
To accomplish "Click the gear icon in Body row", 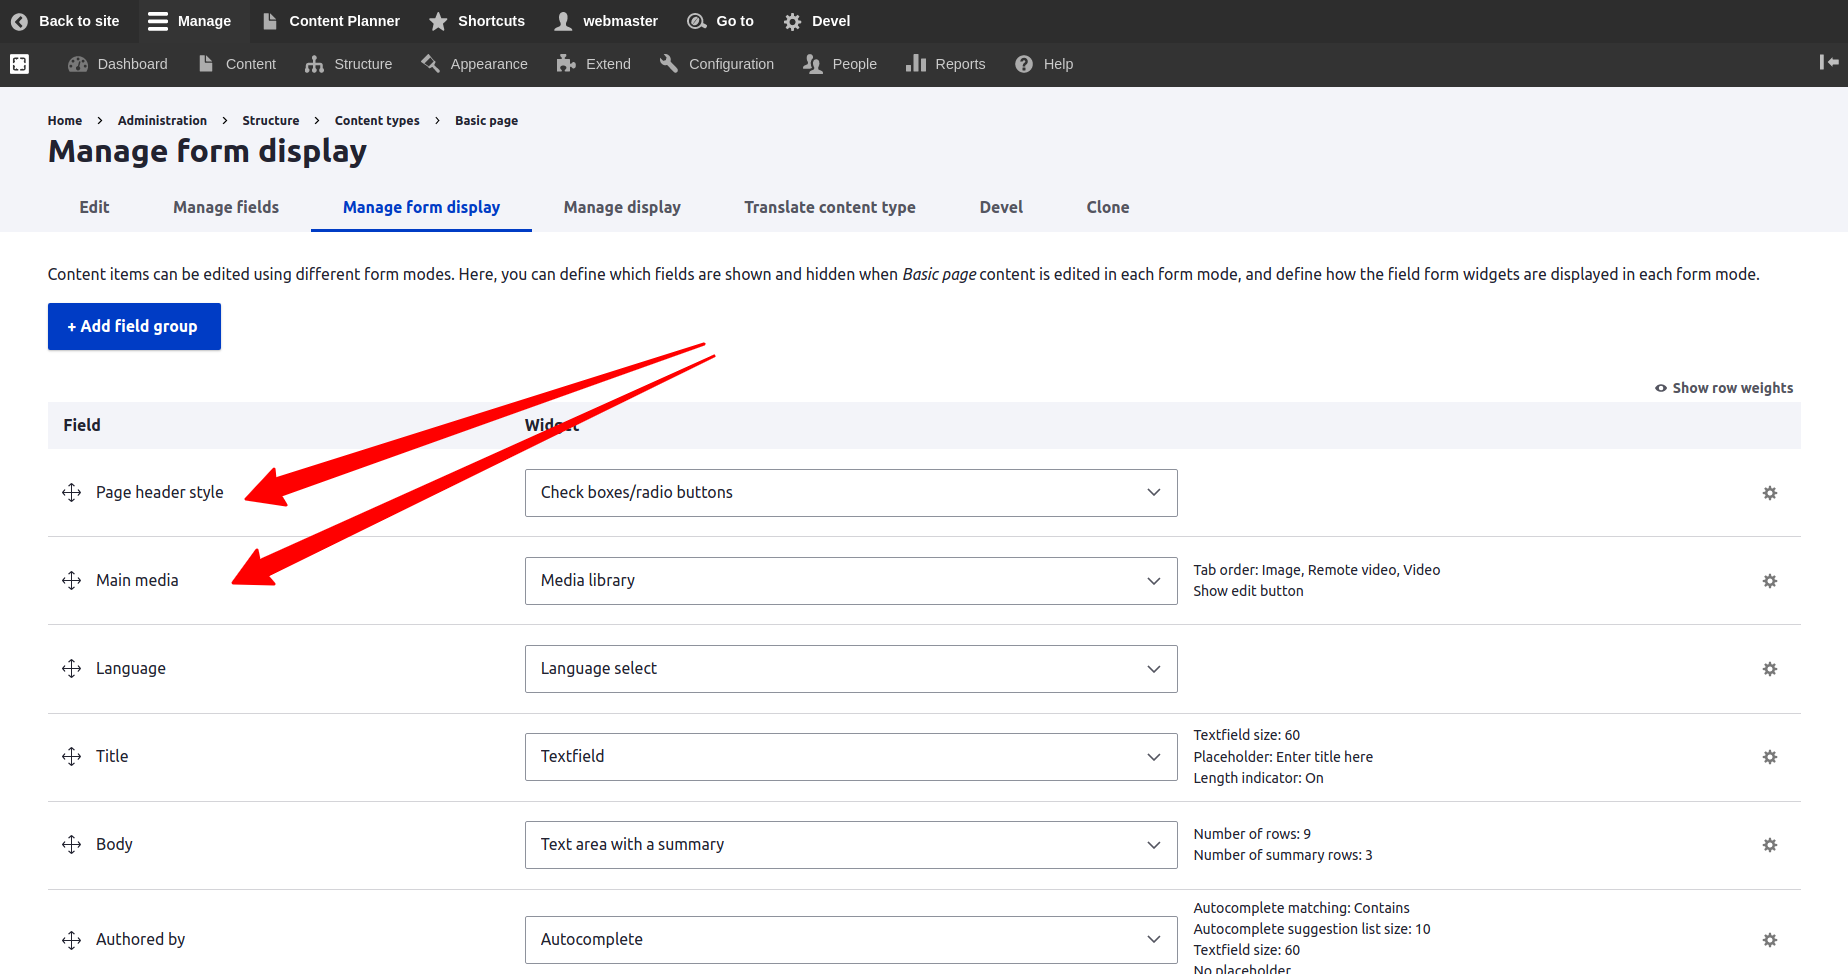I will (x=1769, y=845).
